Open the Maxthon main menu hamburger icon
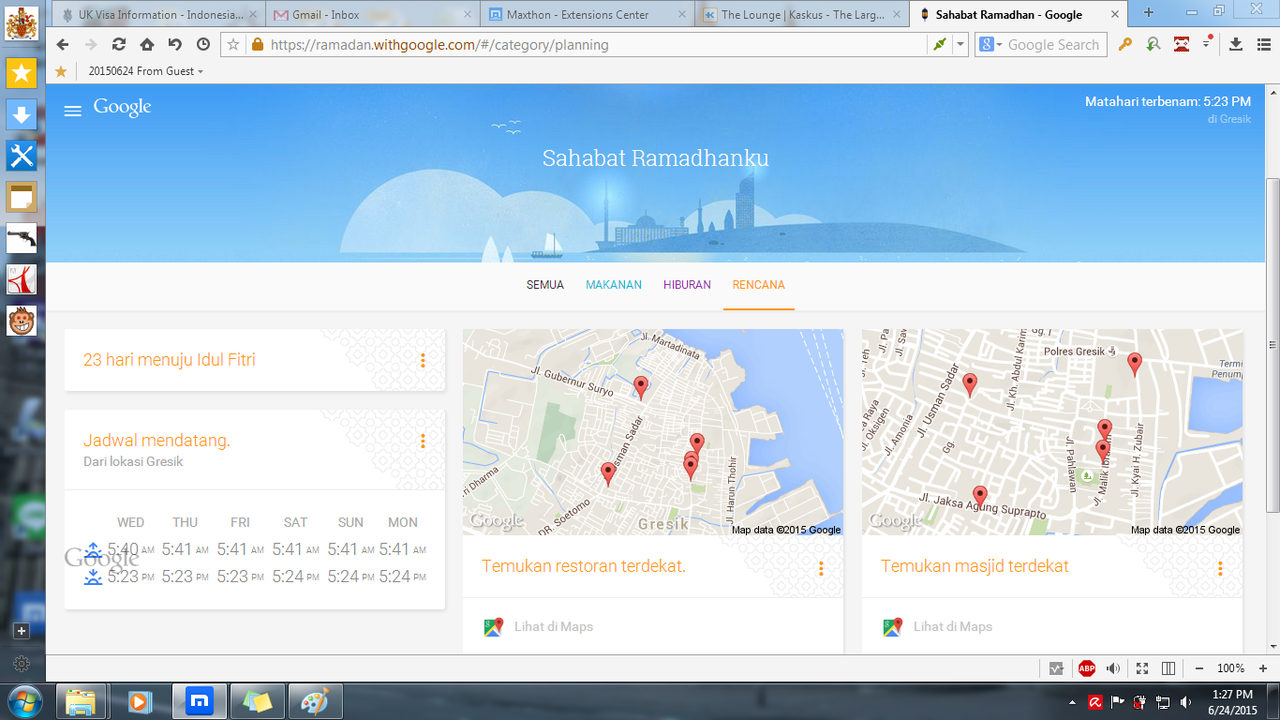The width and height of the screenshot is (1280, 720). click(x=1262, y=45)
